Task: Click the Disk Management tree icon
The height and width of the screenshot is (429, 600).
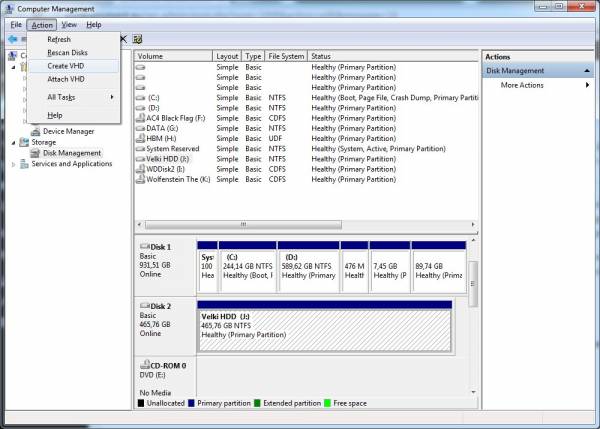Action: pyautogui.click(x=36, y=153)
